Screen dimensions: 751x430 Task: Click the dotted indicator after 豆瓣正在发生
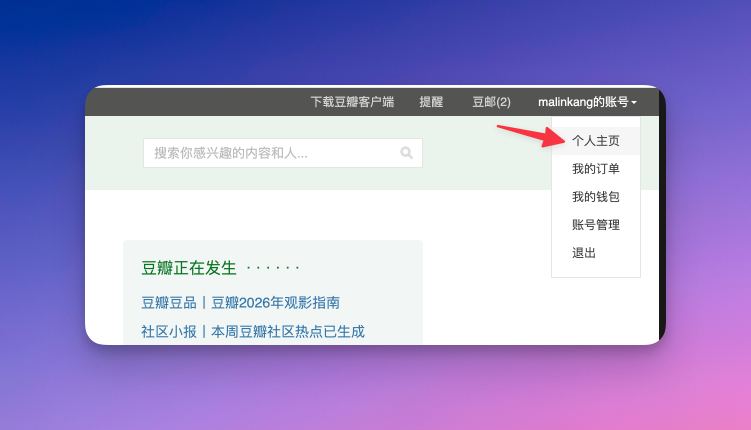(x=273, y=268)
